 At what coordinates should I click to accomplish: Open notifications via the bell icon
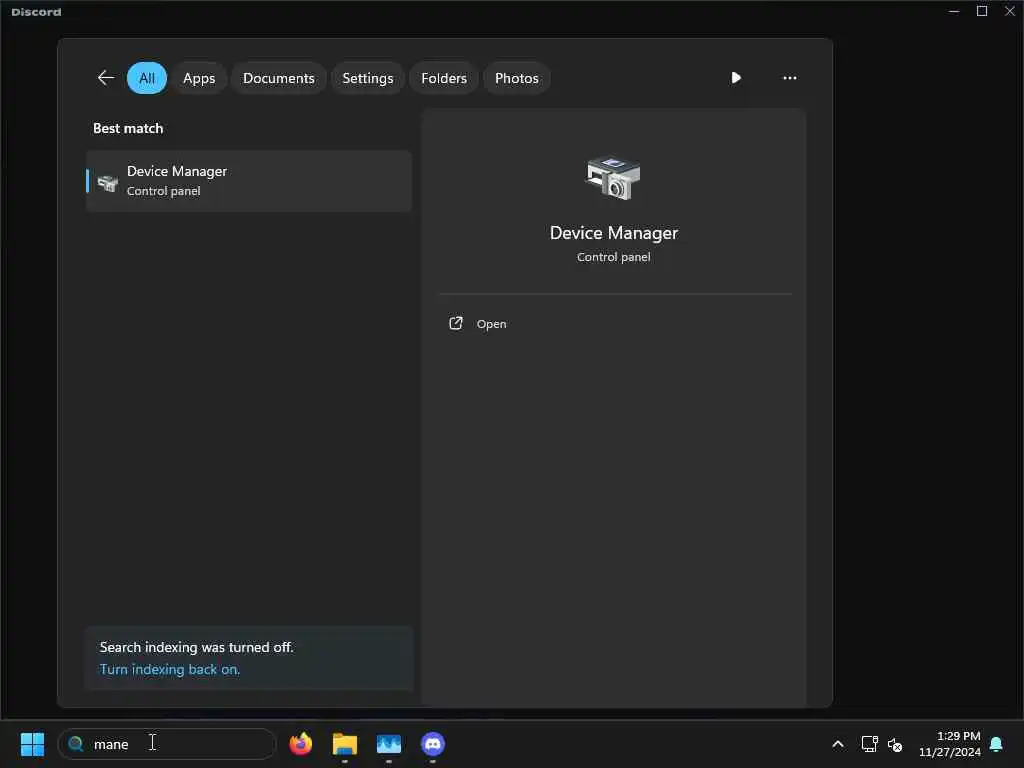point(997,744)
